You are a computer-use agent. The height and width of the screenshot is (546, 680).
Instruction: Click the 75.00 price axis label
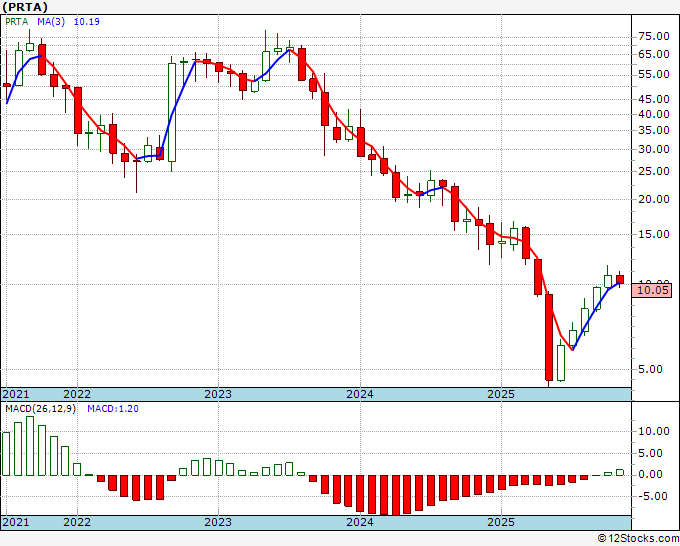coord(654,36)
